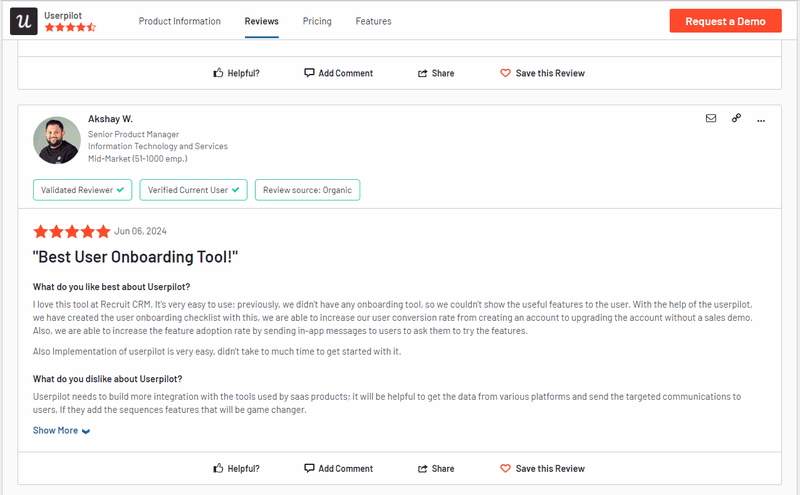
Task: Click Information Technology and Services text
Action: pos(158,146)
